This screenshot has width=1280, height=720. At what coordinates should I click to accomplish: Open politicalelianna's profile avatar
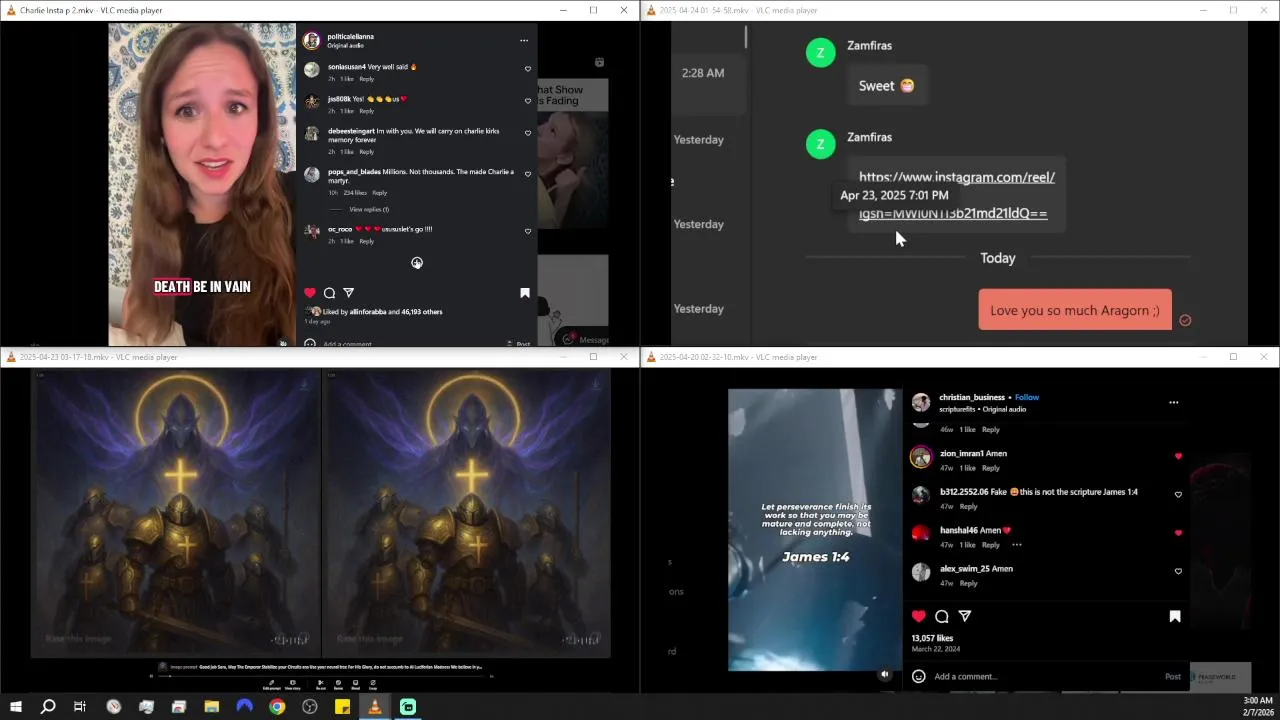click(311, 41)
